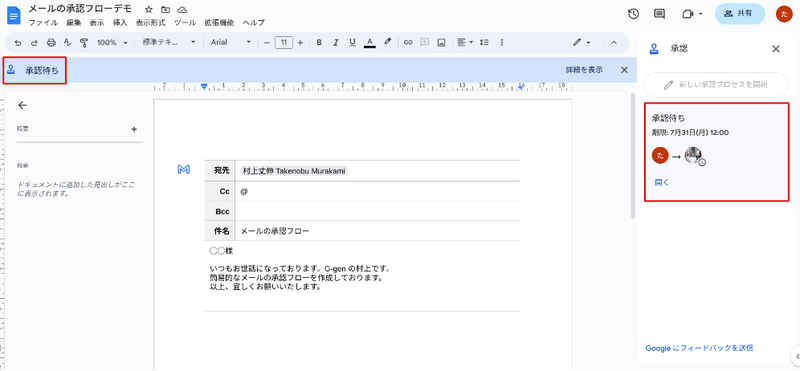This screenshot has width=800, height=371.
Task: Increase the font size
Action: tap(300, 42)
